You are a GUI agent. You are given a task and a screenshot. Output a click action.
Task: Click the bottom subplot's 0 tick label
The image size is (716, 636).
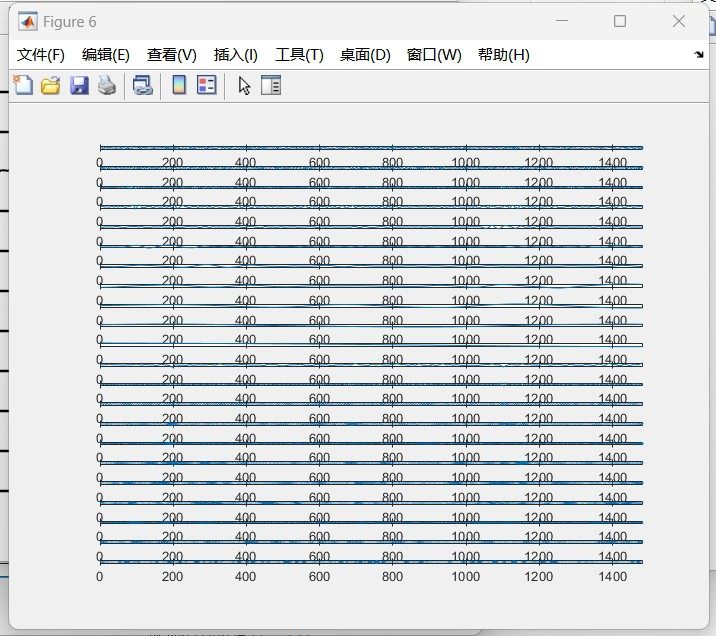click(100, 577)
